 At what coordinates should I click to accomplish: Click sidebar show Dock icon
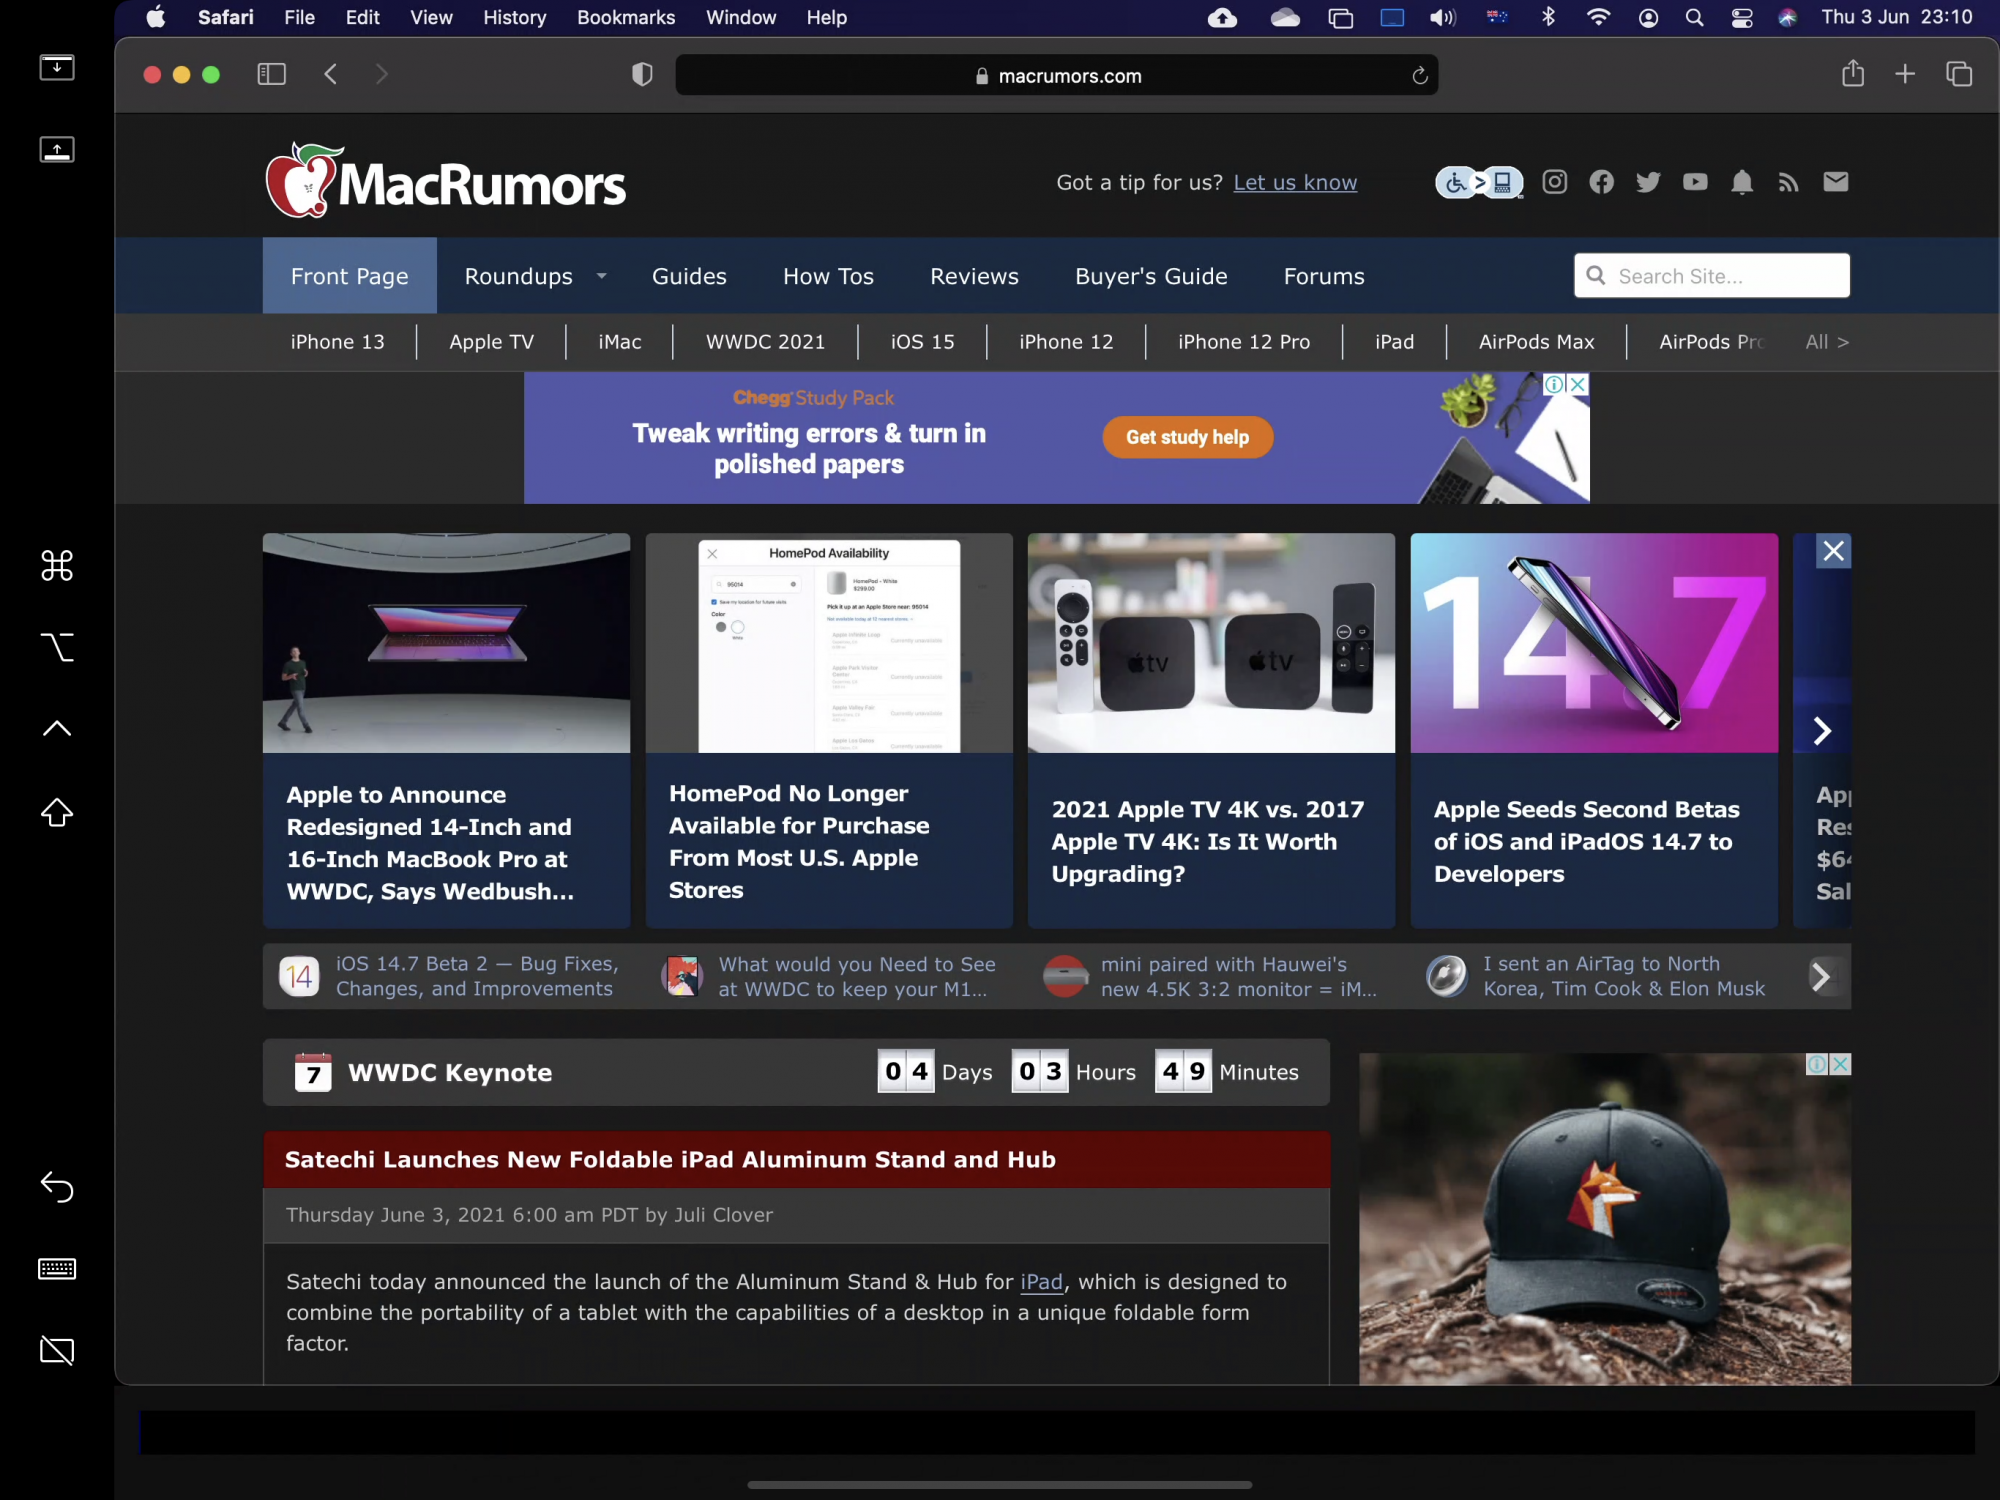coord(57,149)
